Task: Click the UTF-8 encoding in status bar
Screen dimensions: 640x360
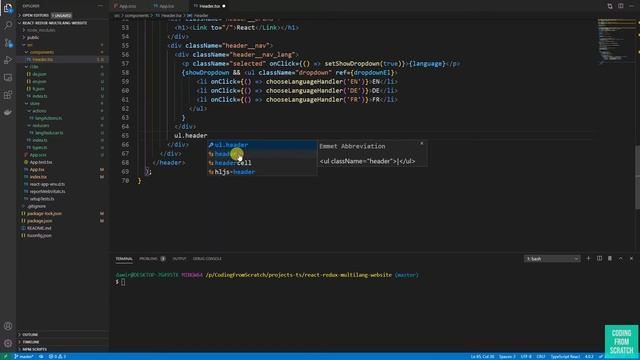Action: (526, 356)
